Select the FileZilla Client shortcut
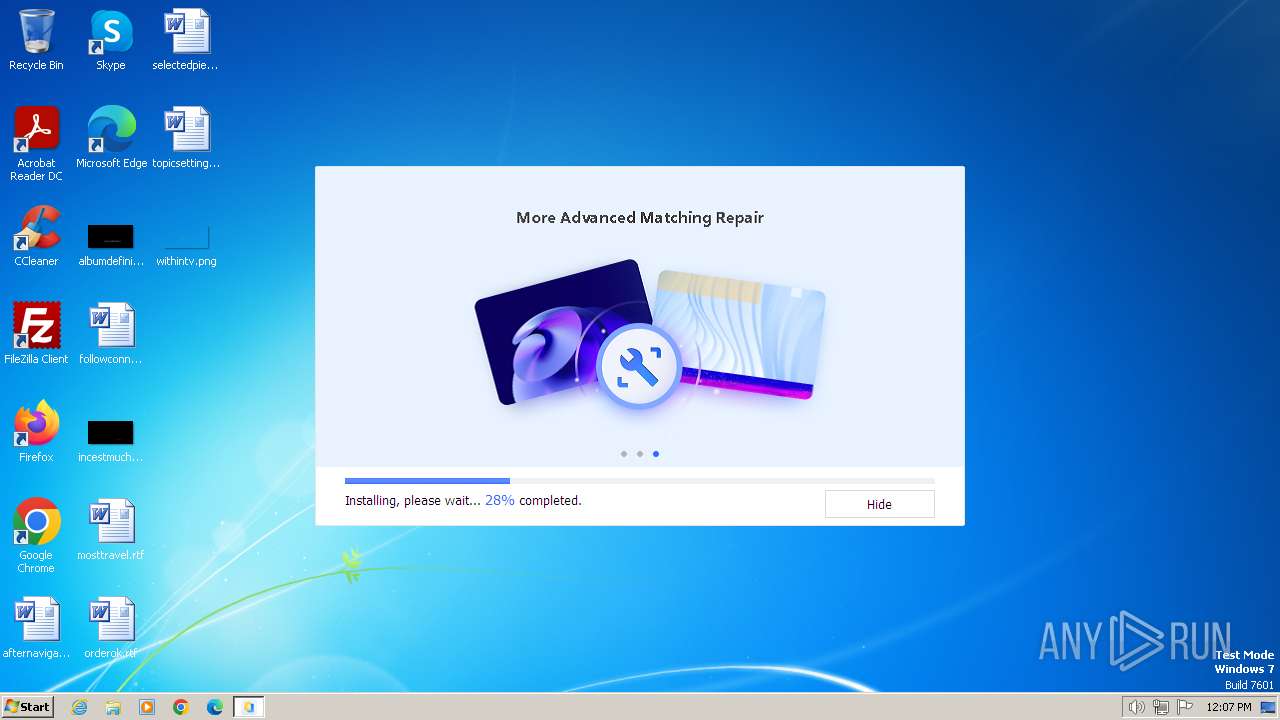 36,334
